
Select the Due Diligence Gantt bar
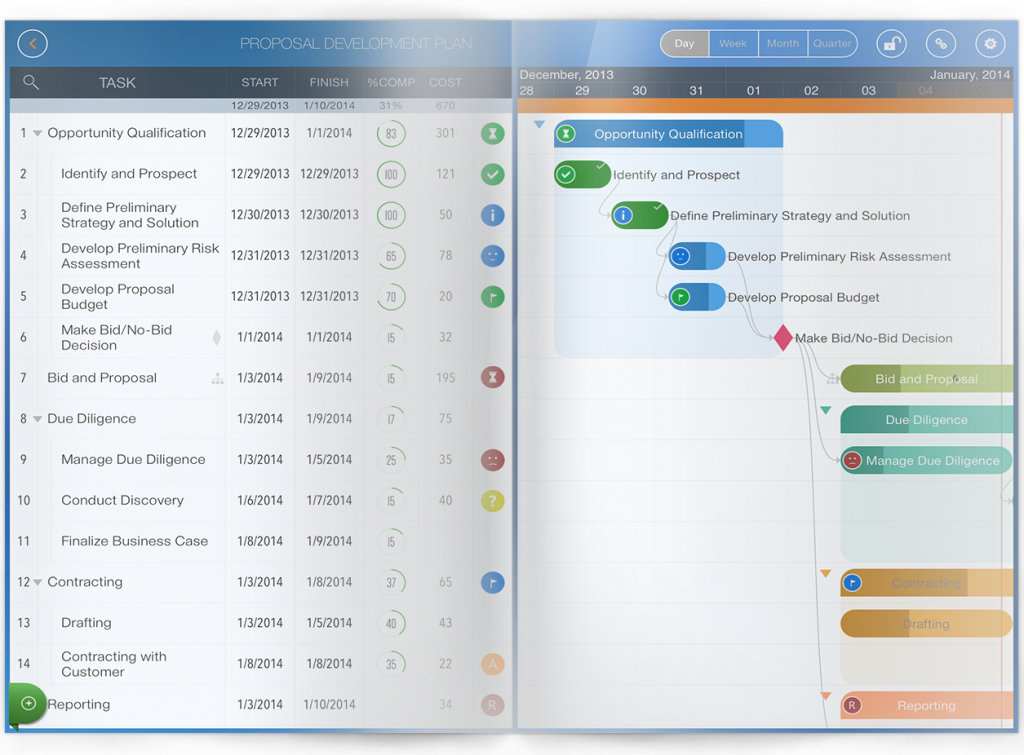(x=927, y=420)
